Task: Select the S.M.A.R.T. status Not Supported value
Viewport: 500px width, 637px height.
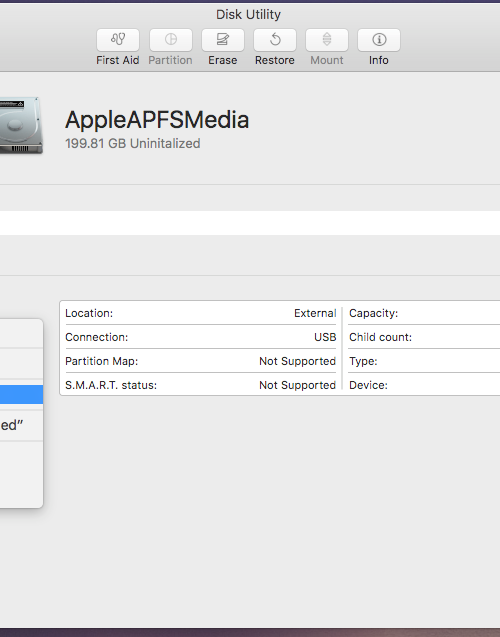Action: point(297,385)
